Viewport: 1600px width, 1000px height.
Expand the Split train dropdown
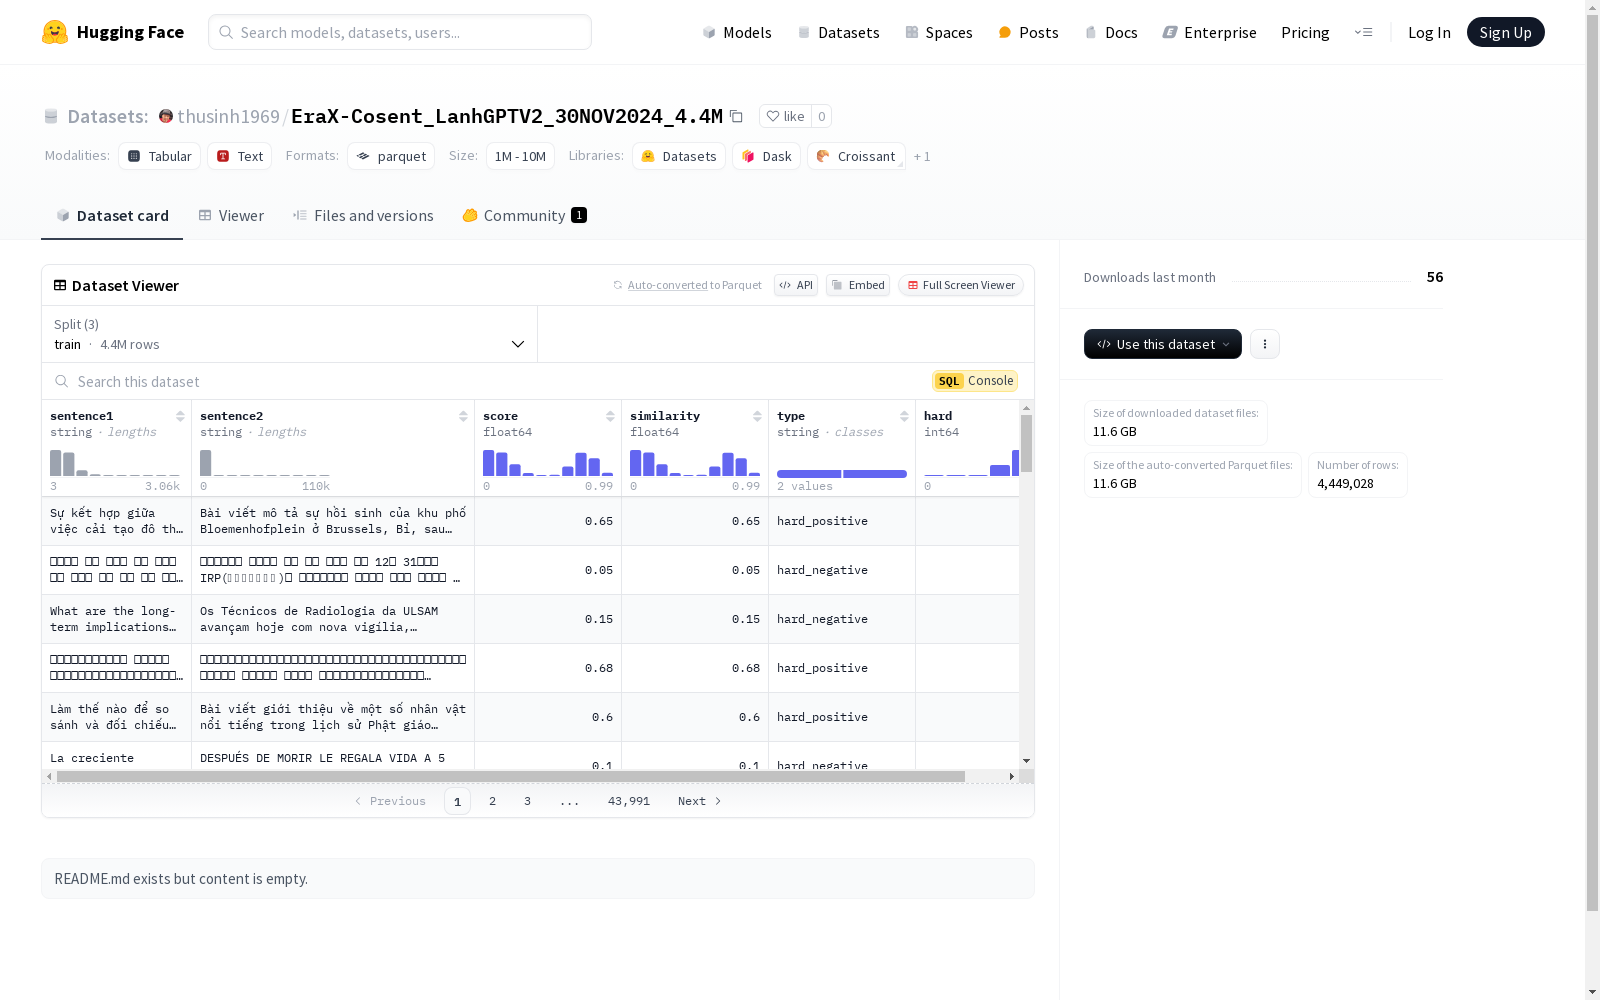(x=290, y=334)
